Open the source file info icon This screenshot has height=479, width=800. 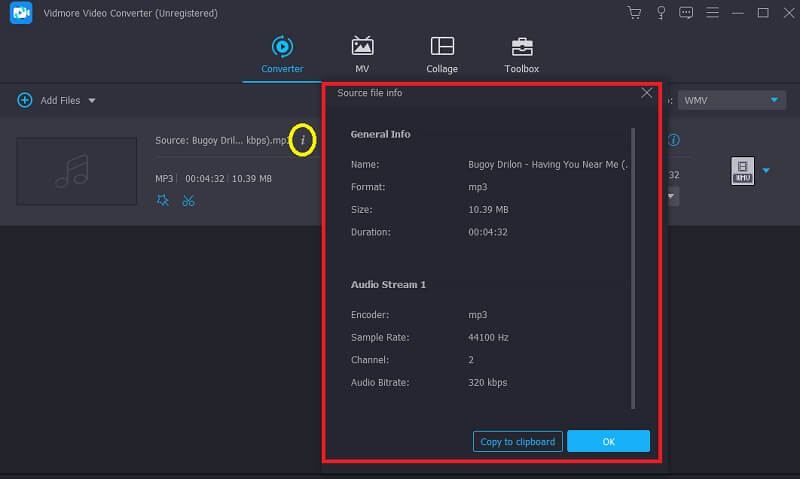pyautogui.click(x=303, y=140)
